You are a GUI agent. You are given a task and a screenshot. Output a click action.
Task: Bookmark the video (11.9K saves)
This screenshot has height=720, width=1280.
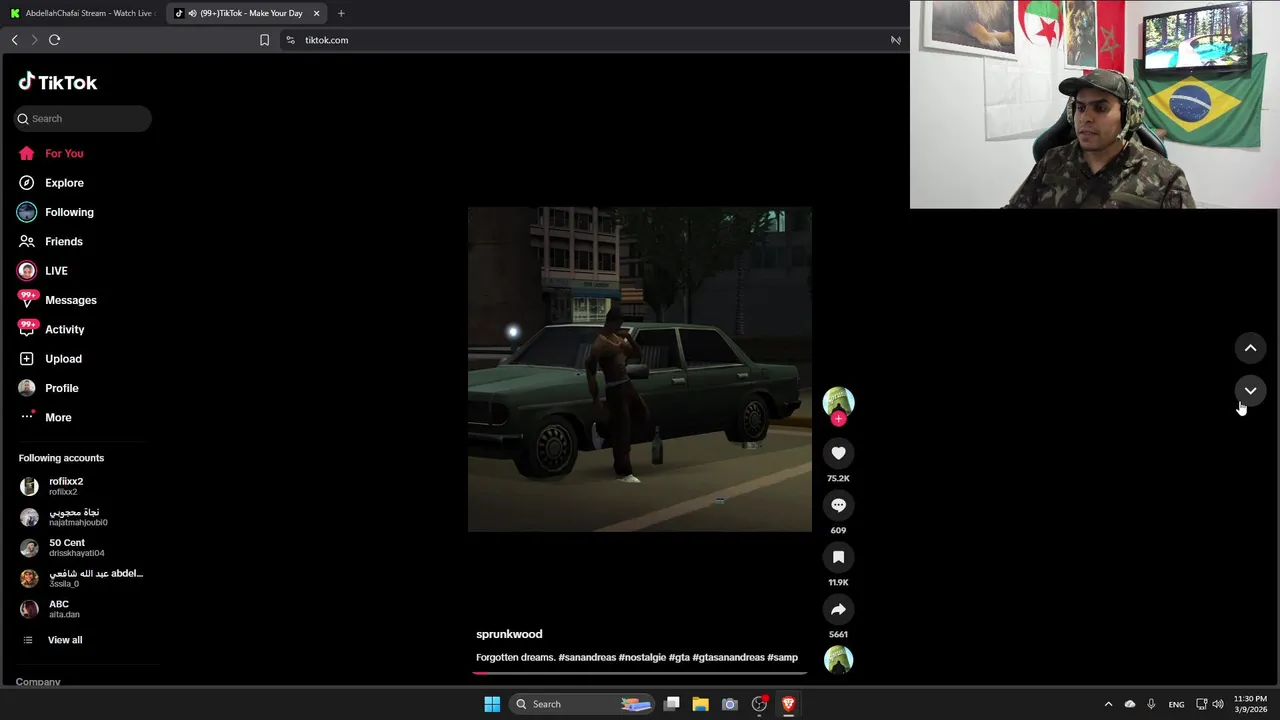tap(838, 557)
